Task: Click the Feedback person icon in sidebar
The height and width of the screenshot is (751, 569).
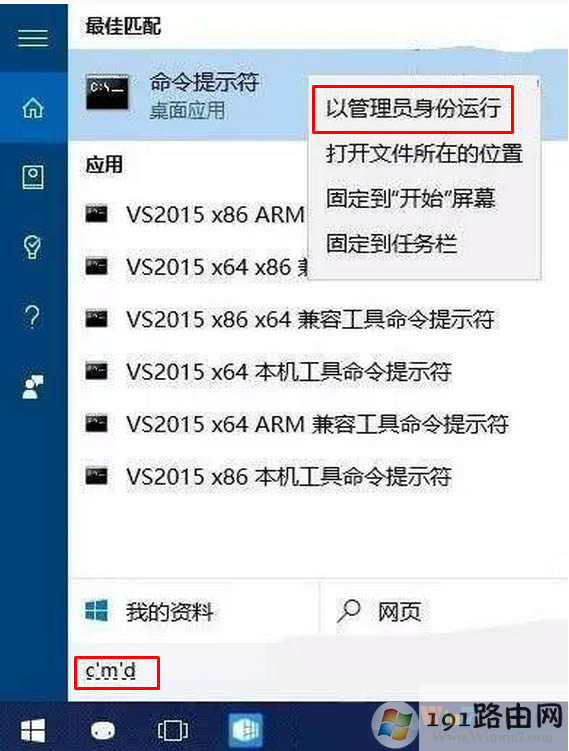Action: pos(33,387)
